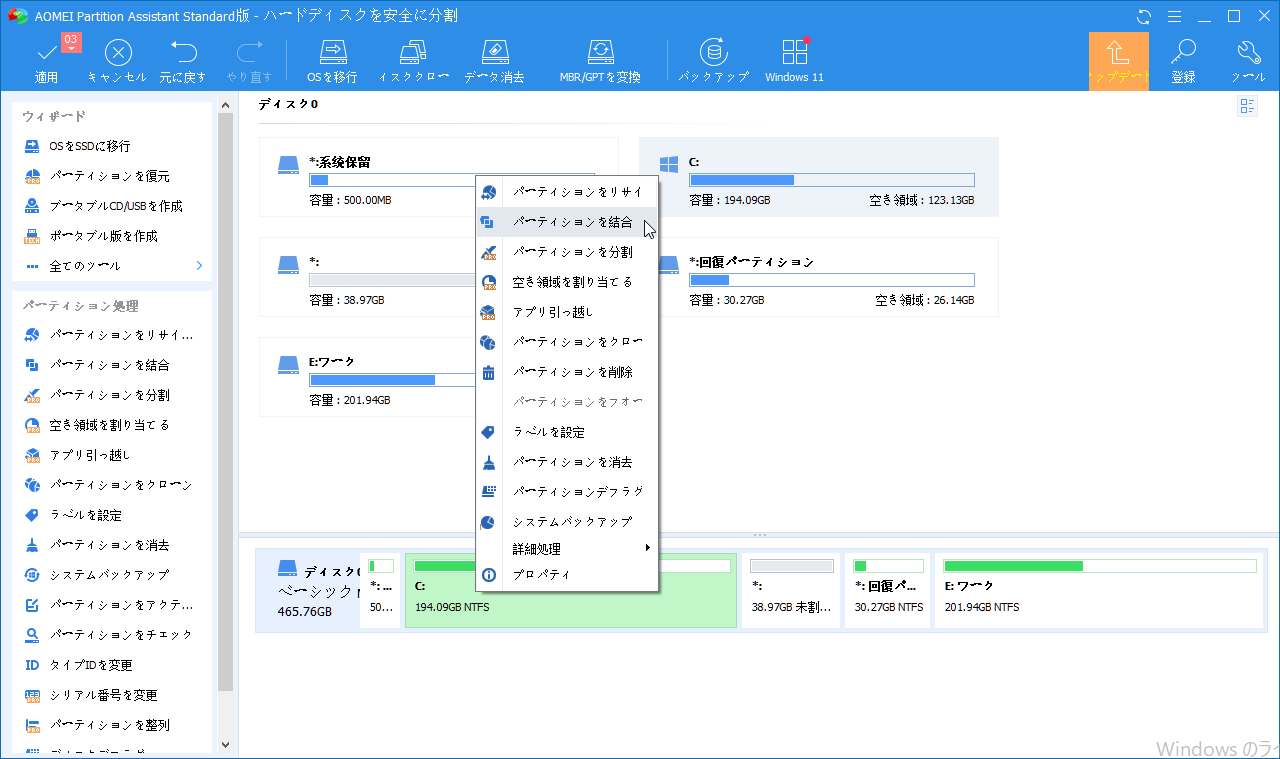
Task: Undo the last operation with 元に戻す
Action: click(x=183, y=61)
